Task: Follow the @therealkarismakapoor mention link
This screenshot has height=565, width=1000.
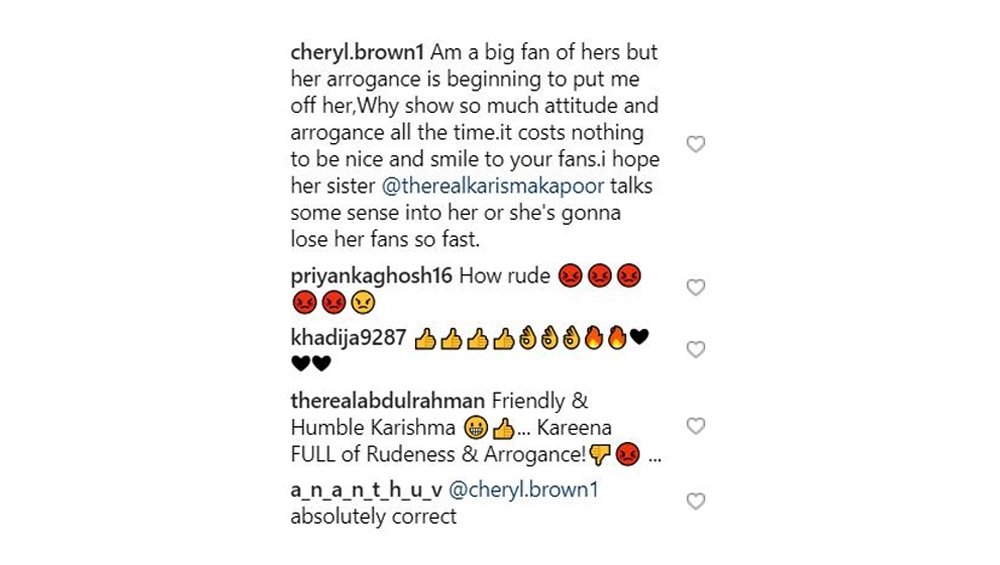Action: pos(492,186)
